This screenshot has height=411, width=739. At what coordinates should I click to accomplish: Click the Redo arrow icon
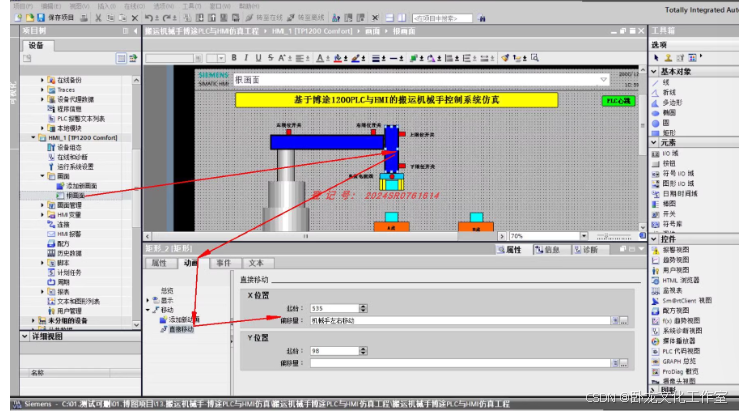[x=166, y=18]
